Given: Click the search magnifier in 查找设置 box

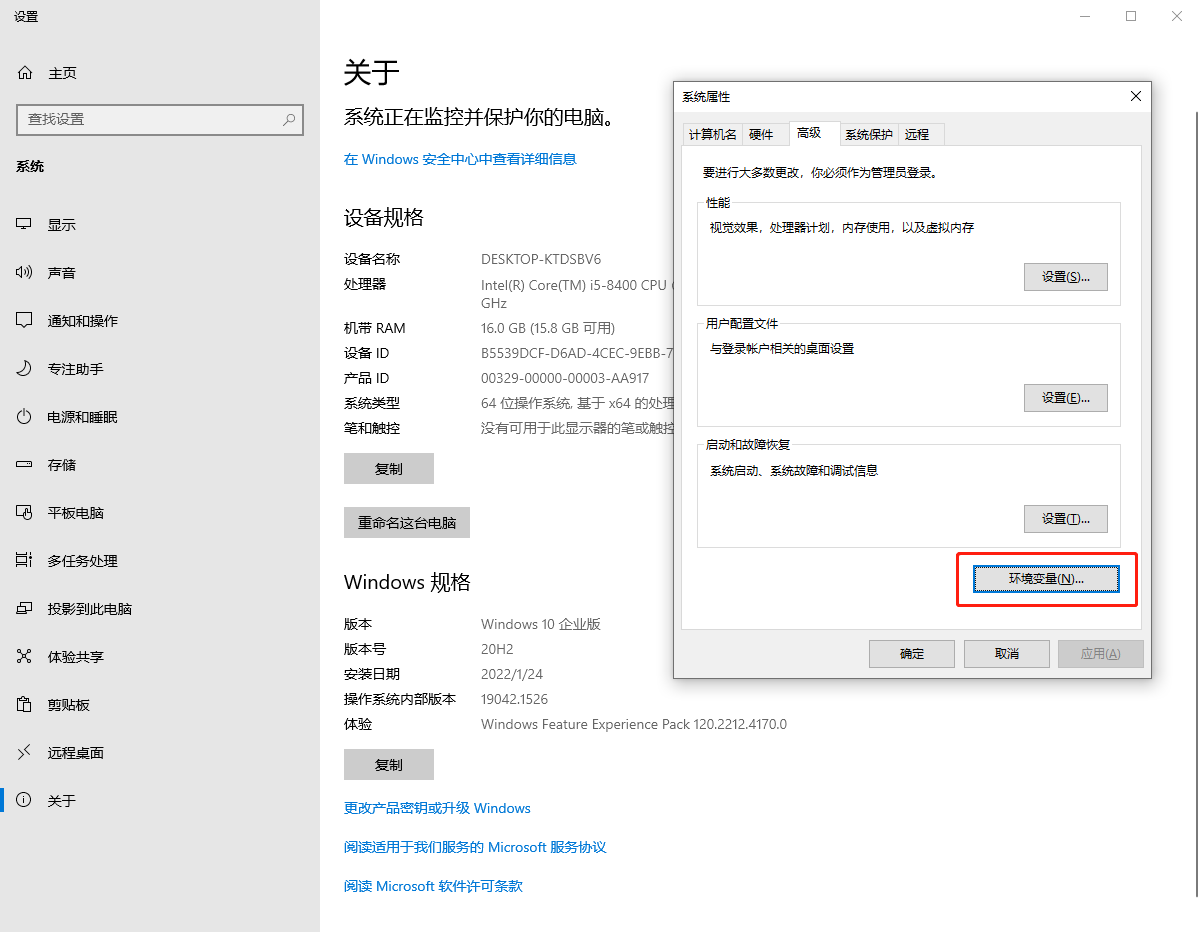Looking at the screenshot, I should [x=289, y=119].
